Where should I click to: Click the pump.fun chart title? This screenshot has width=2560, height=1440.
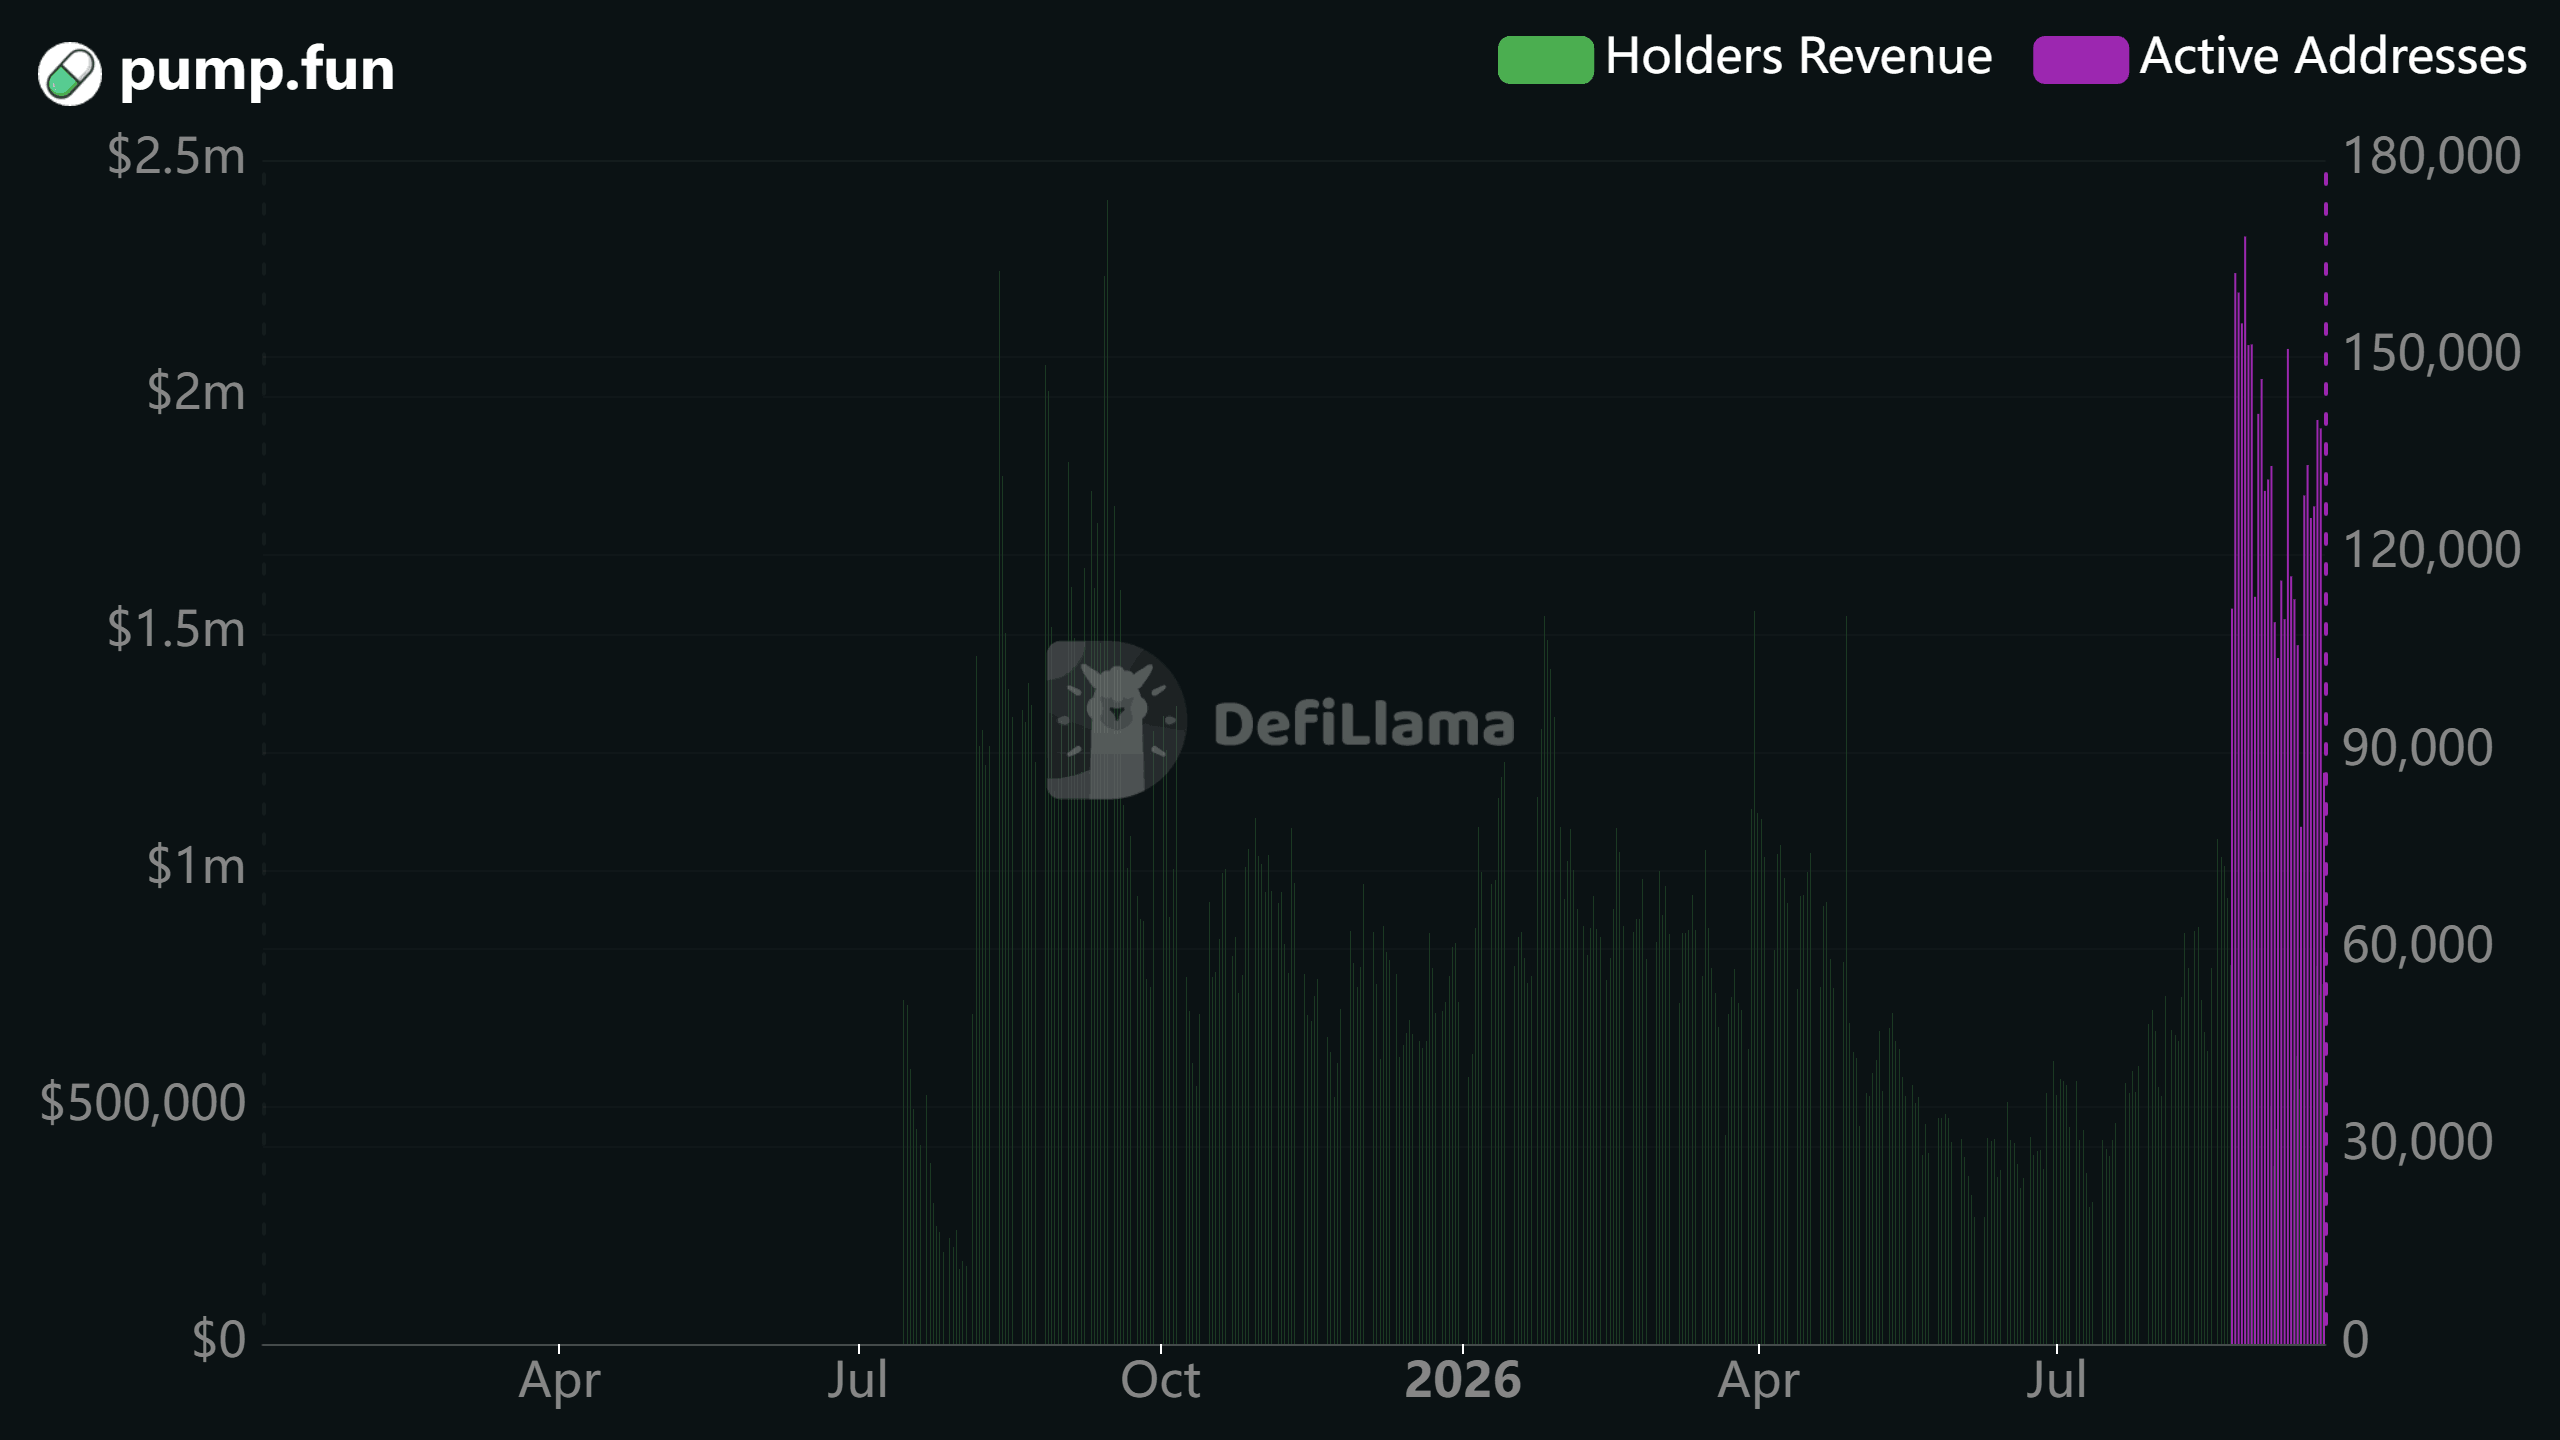pyautogui.click(x=257, y=70)
